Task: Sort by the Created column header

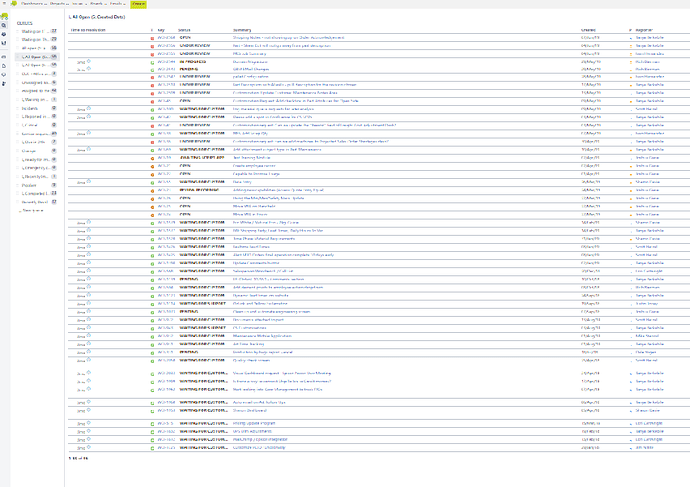Action: coord(588,30)
